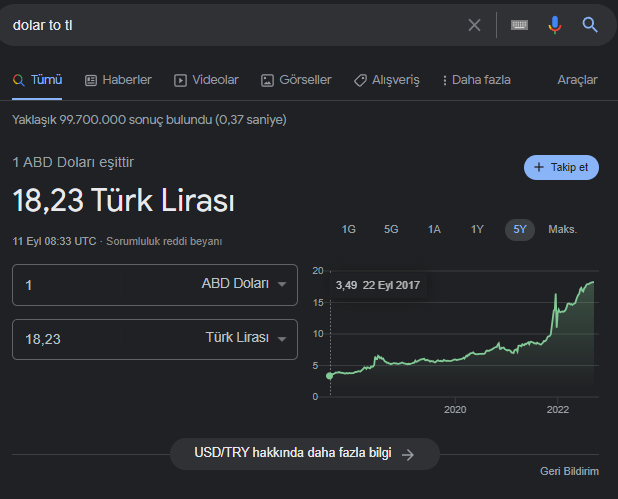The width and height of the screenshot is (618, 499).
Task: Click the Görseller image icon
Action: [x=267, y=80]
